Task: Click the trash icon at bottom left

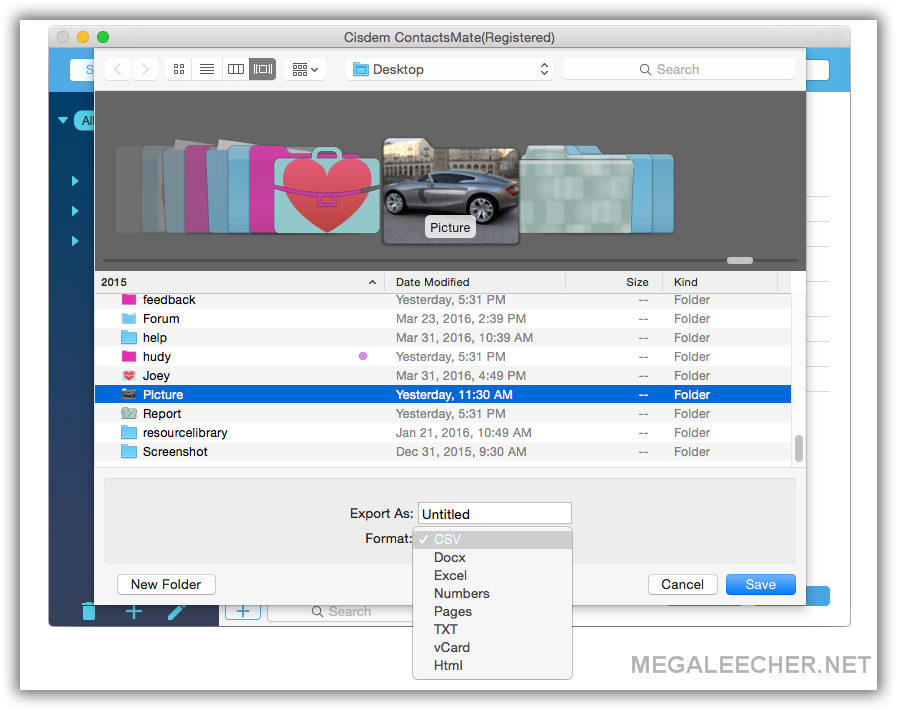Action: pos(89,611)
